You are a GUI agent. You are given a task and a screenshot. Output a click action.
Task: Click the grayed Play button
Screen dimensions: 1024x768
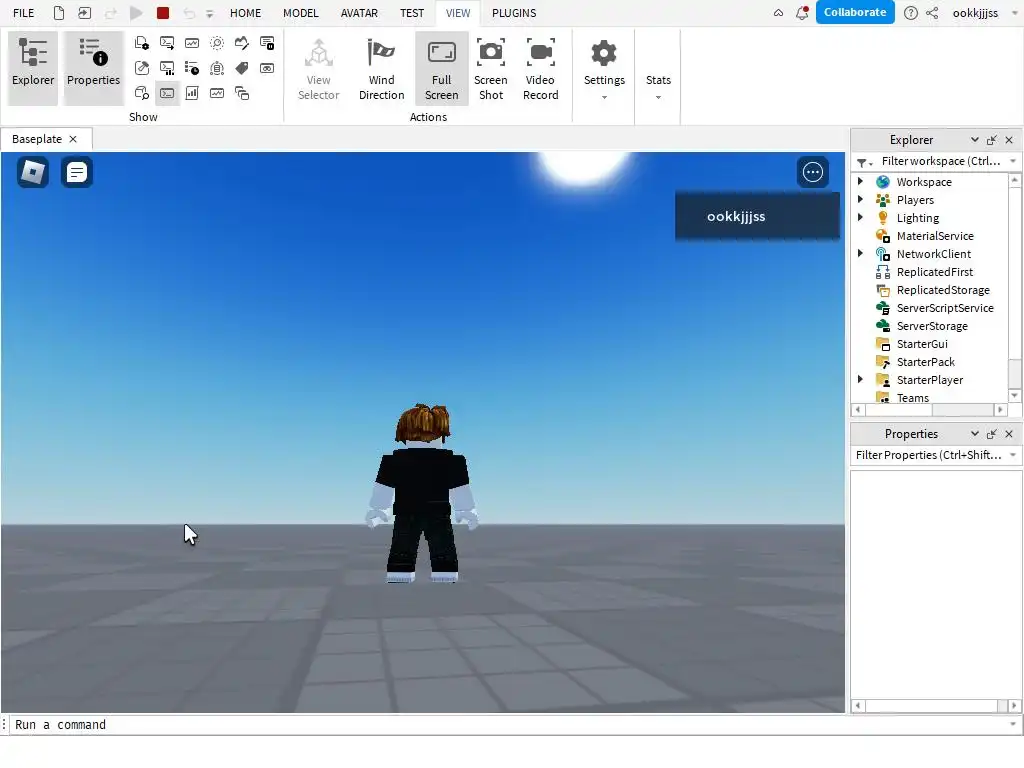click(x=136, y=13)
